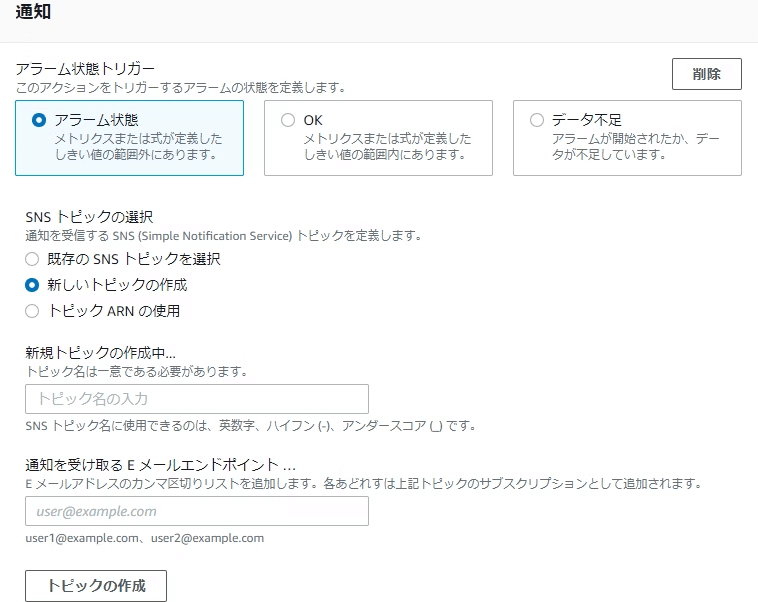The width and height of the screenshot is (758, 602).
Task: Click the 新規トピックの作成中... label
Action: coord(101,353)
